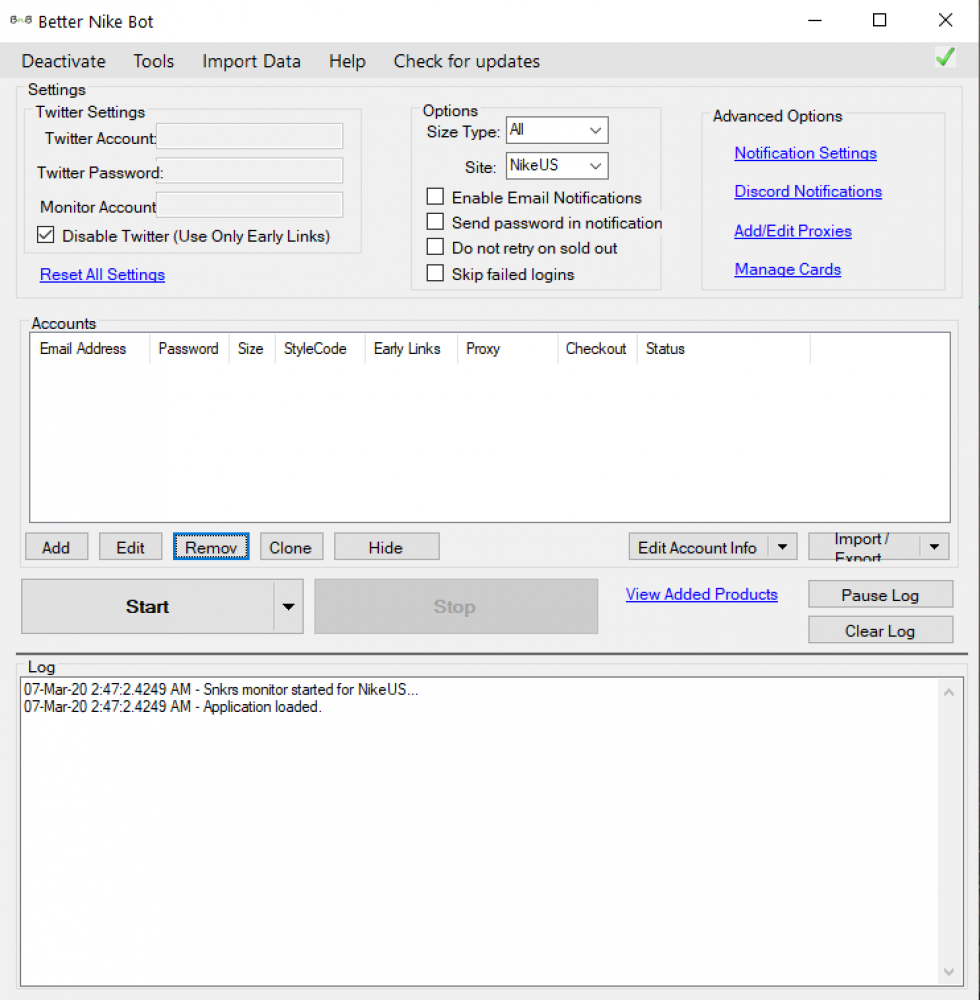Sort by Email Address column header
The width and height of the screenshot is (980, 1000).
[x=90, y=349]
